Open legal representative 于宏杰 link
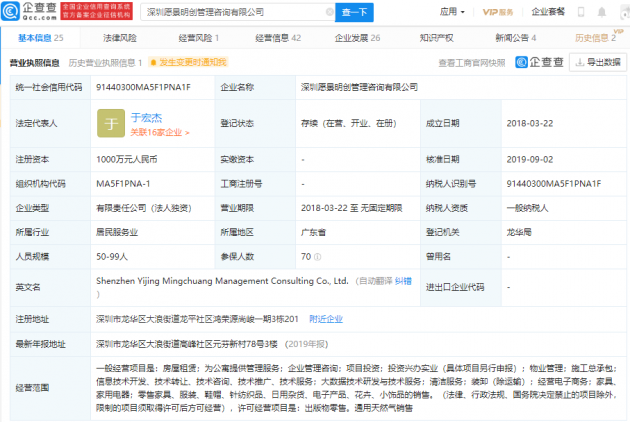The height and width of the screenshot is (422, 630). click(146, 117)
